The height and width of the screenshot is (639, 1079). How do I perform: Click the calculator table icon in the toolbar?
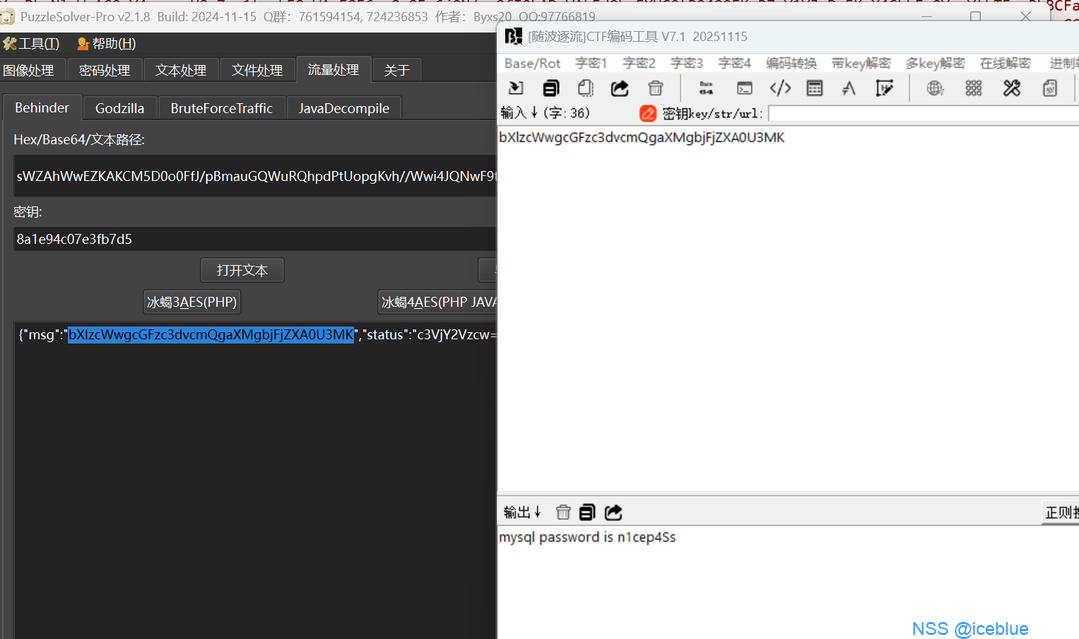[x=815, y=88]
